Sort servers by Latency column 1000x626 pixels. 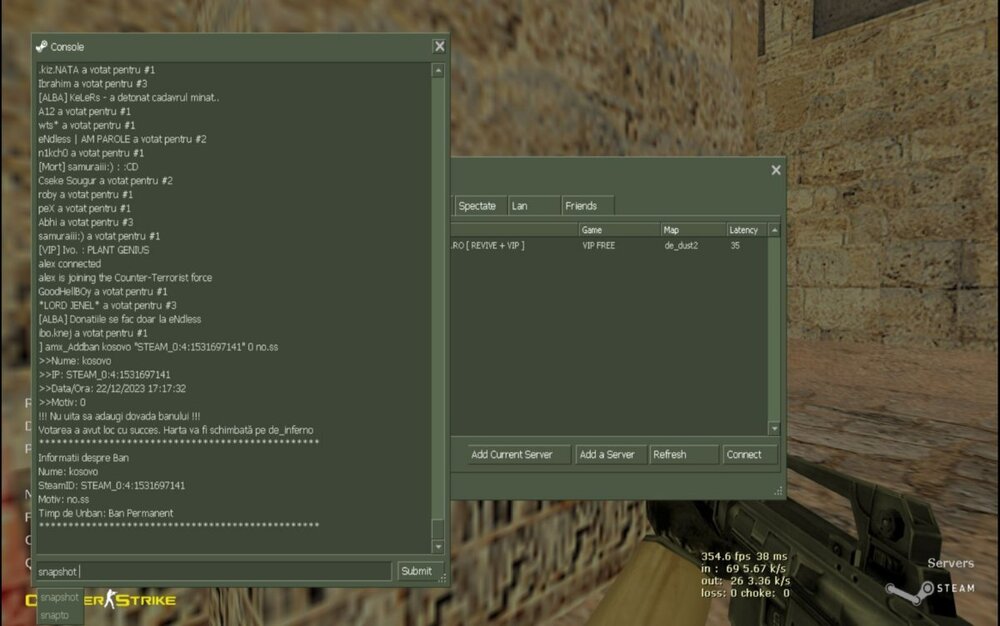point(744,230)
